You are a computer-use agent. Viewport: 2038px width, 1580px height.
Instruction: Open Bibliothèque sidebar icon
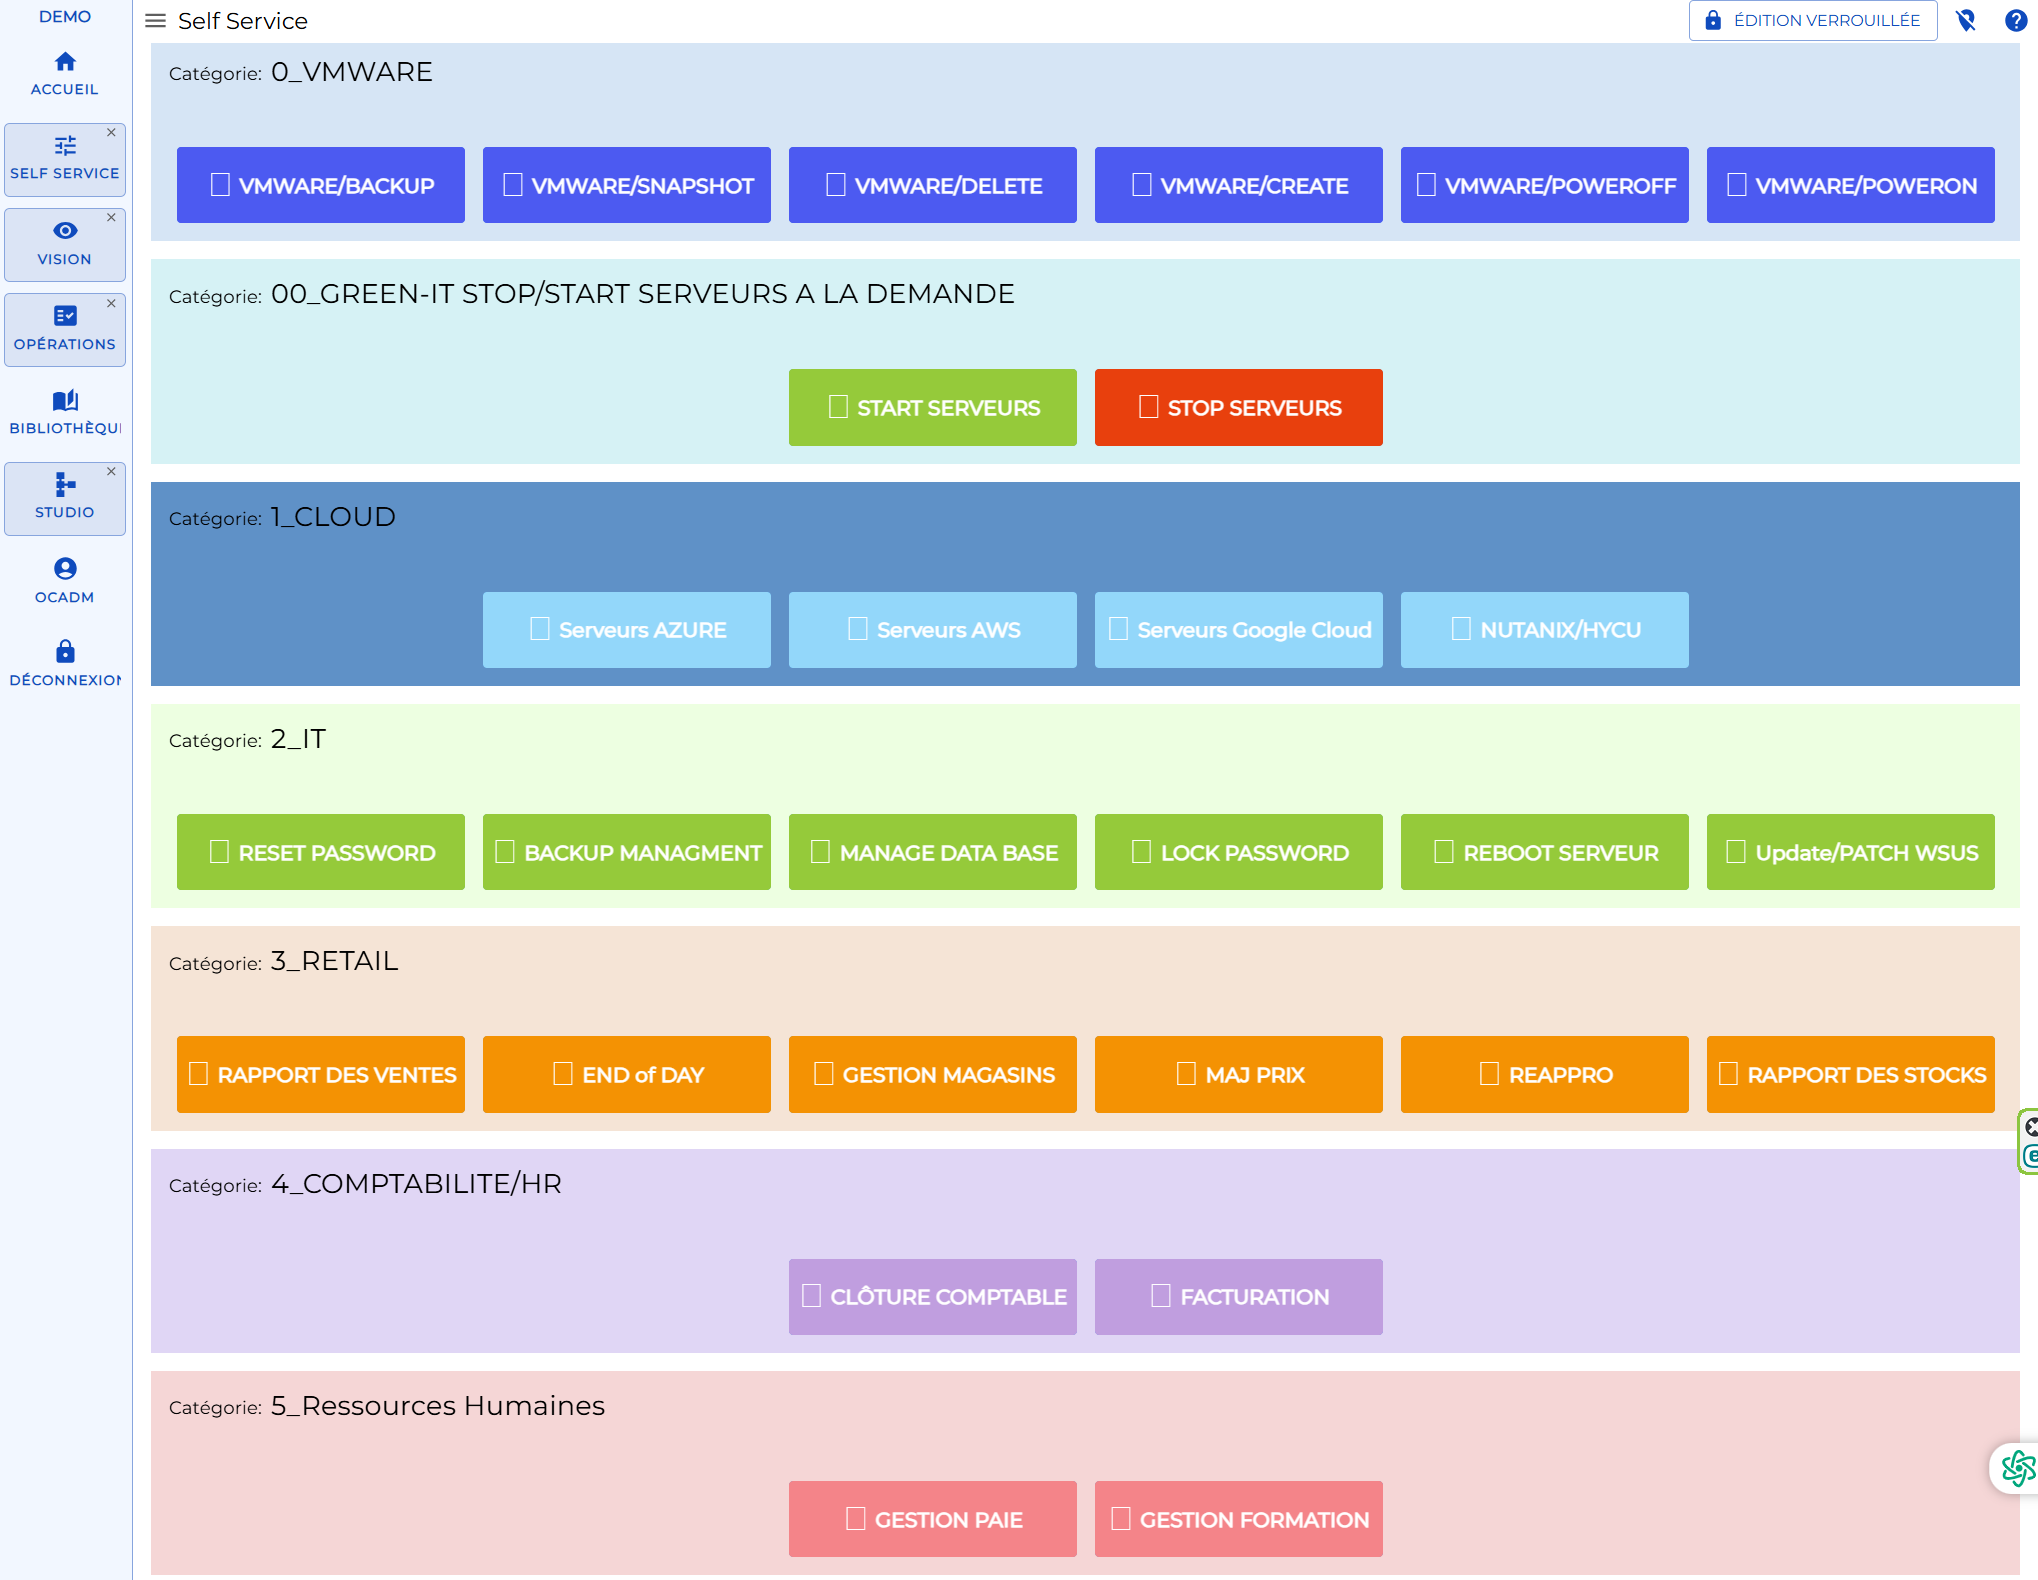[65, 401]
